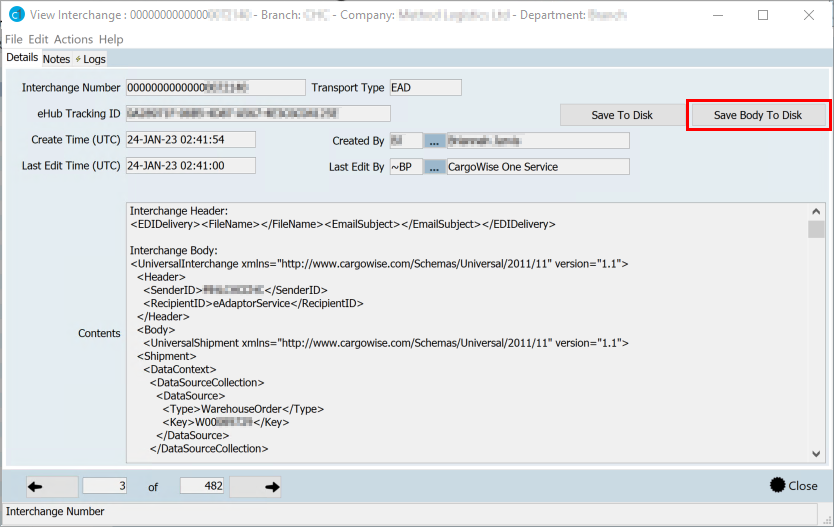Click the Close button with black seal icon
Viewport: 834px width, 527px height.
click(793, 486)
